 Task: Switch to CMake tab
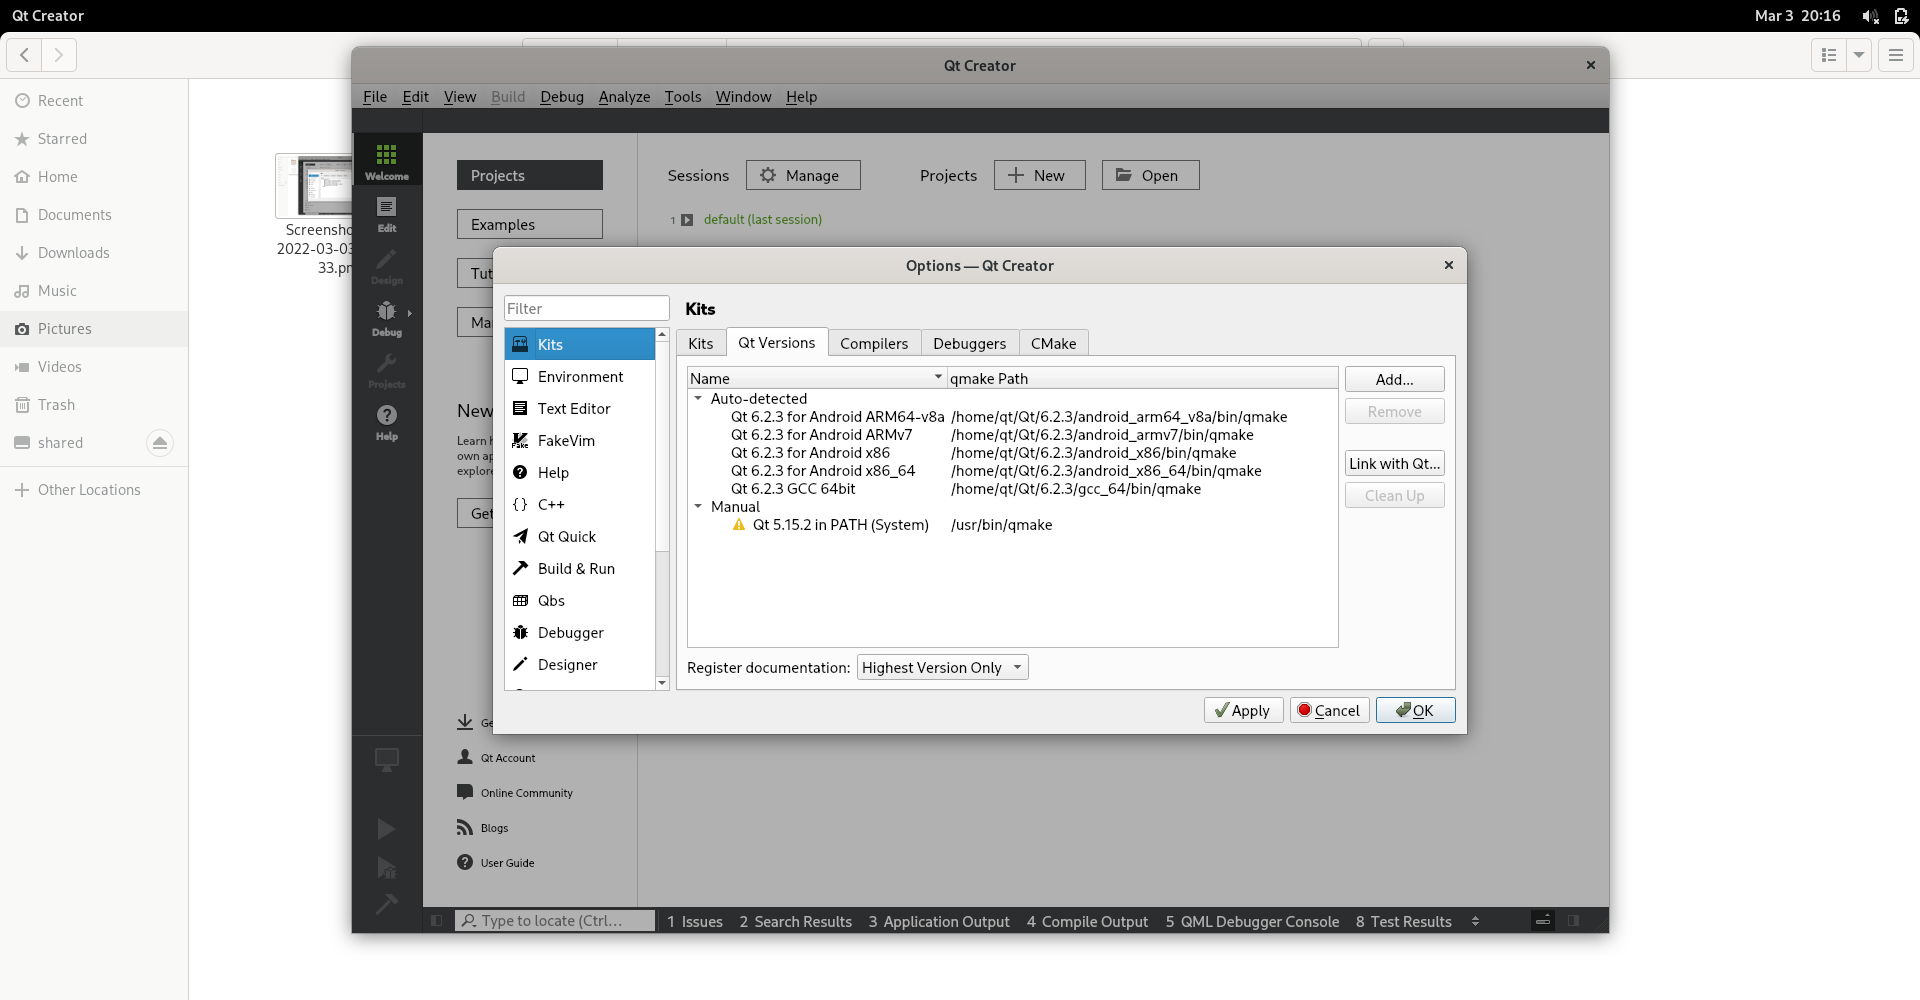pyautogui.click(x=1053, y=343)
